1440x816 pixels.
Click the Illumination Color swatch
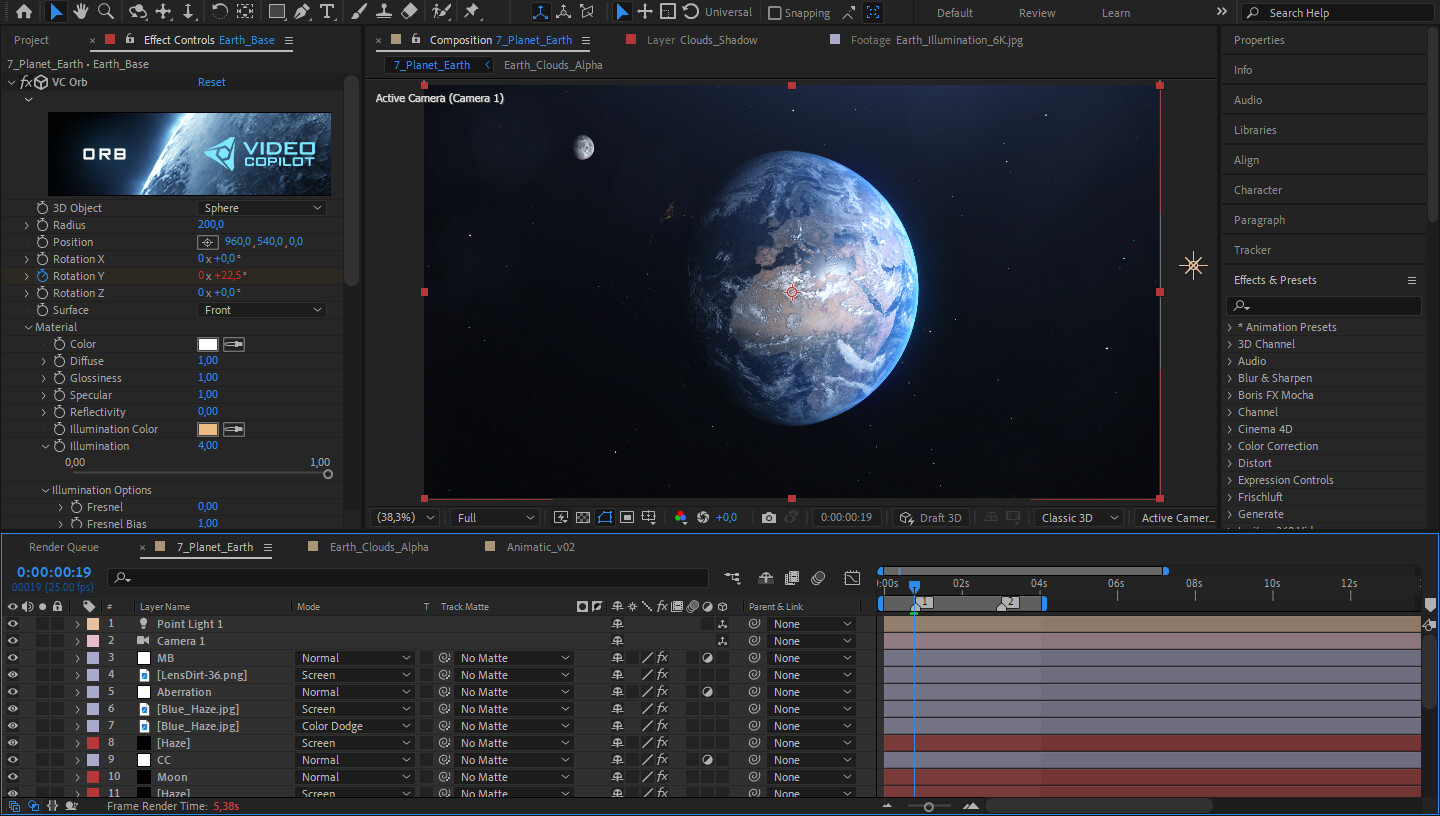point(208,429)
